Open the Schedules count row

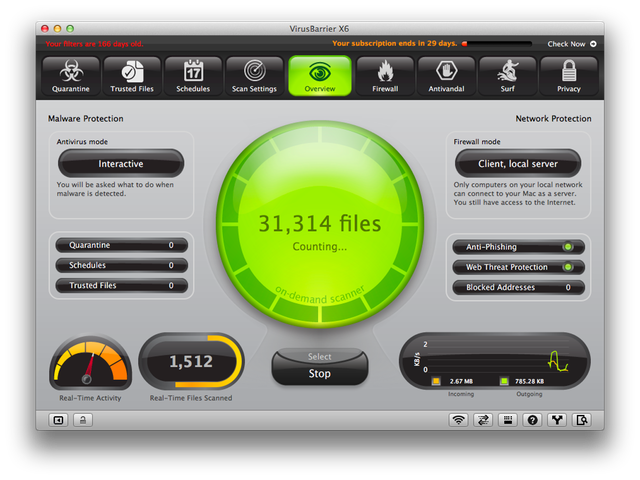122,265
